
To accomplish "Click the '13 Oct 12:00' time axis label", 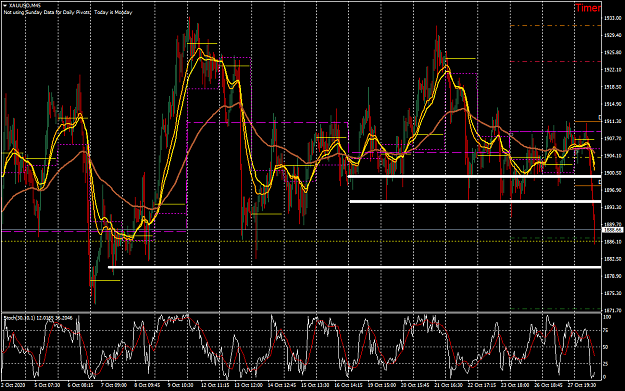I will (x=248, y=385).
